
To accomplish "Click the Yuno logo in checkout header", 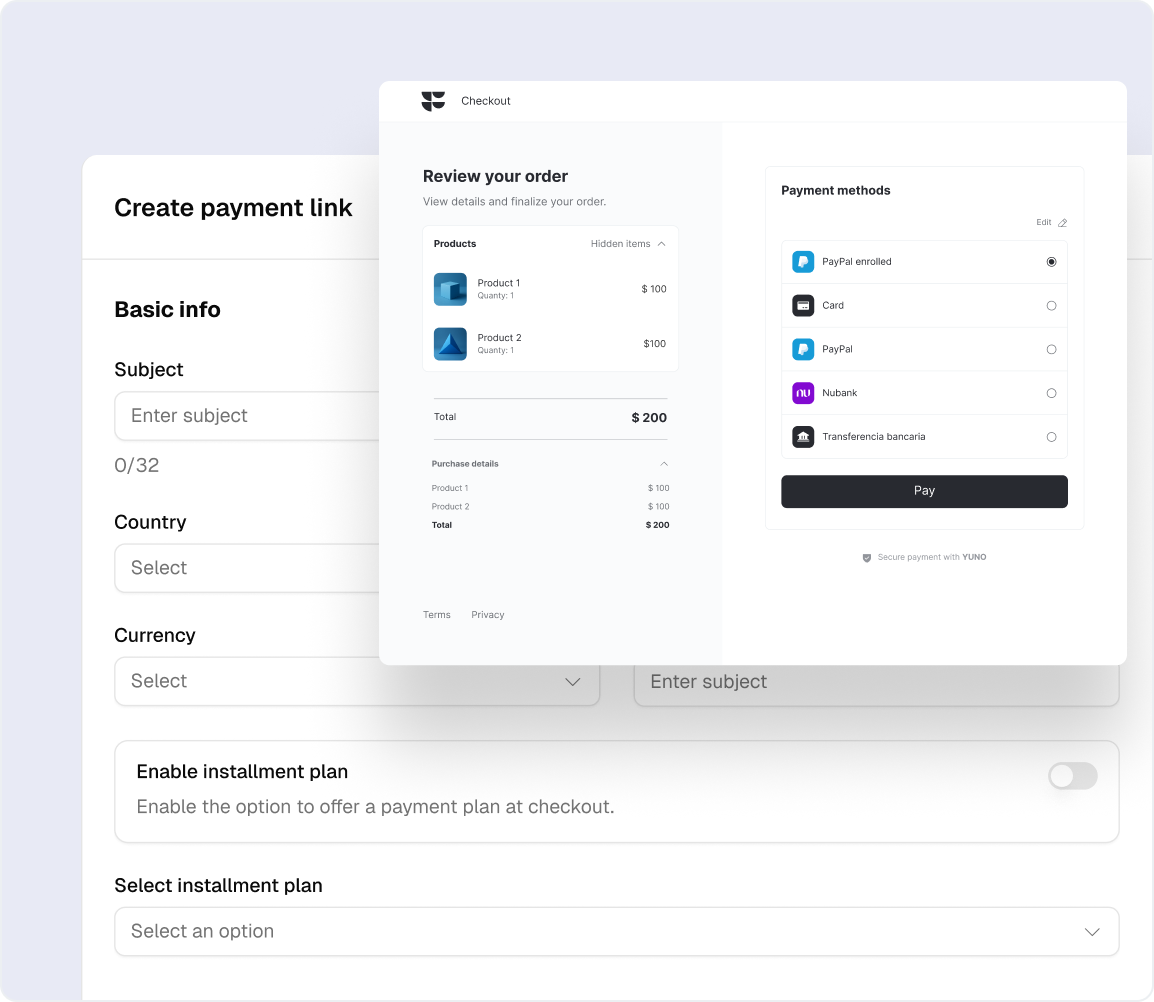I will [x=433, y=101].
